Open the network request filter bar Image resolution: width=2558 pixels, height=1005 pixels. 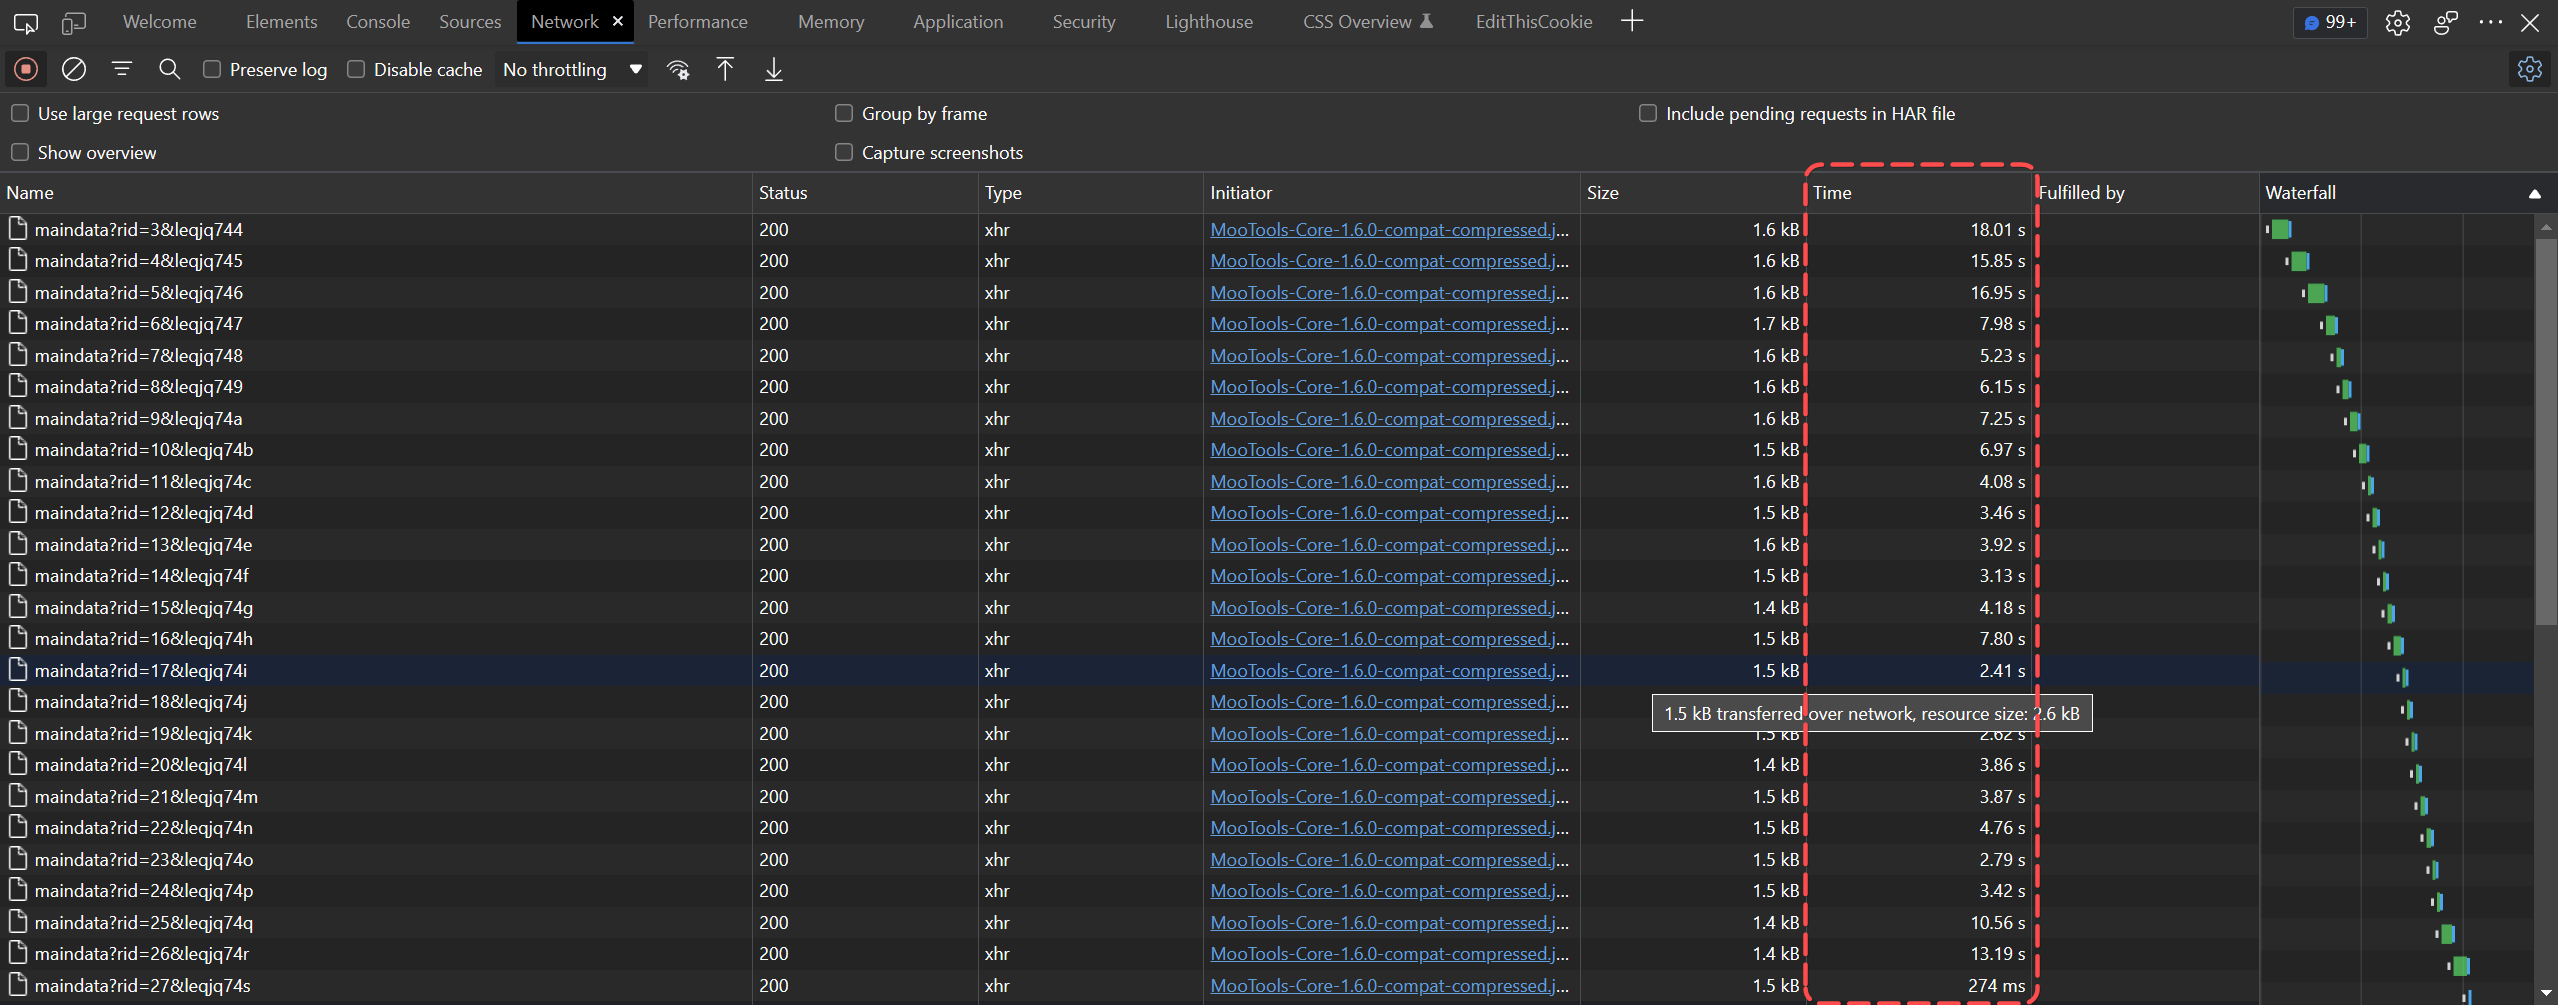tap(122, 68)
